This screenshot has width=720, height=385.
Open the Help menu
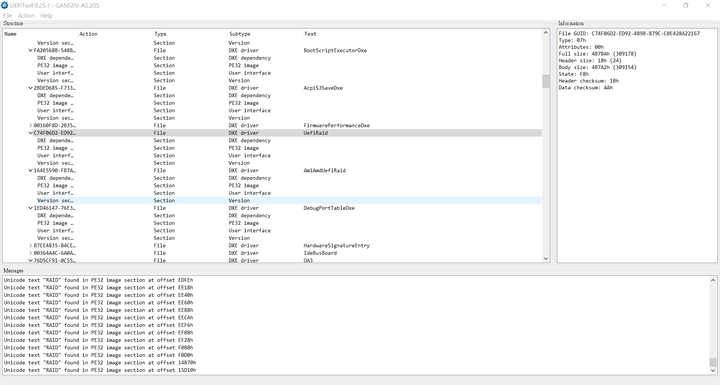[46, 16]
